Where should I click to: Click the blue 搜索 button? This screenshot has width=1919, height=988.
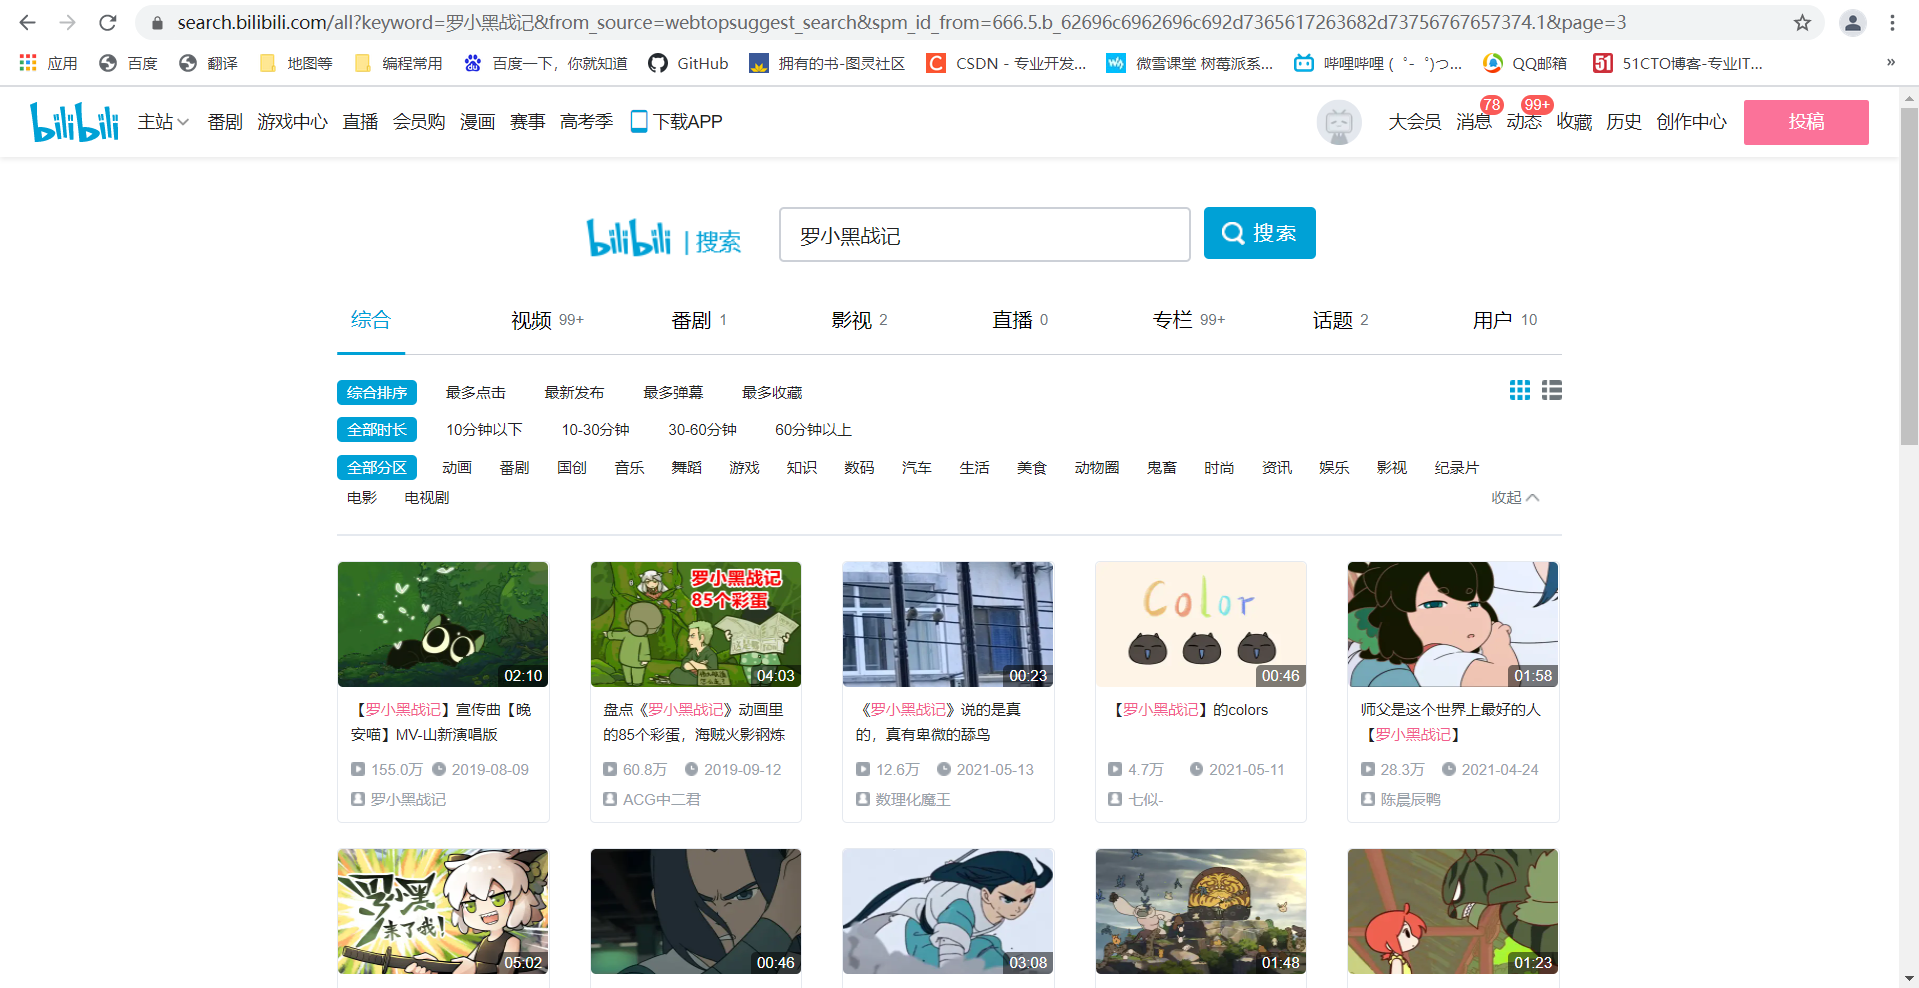click(1259, 233)
